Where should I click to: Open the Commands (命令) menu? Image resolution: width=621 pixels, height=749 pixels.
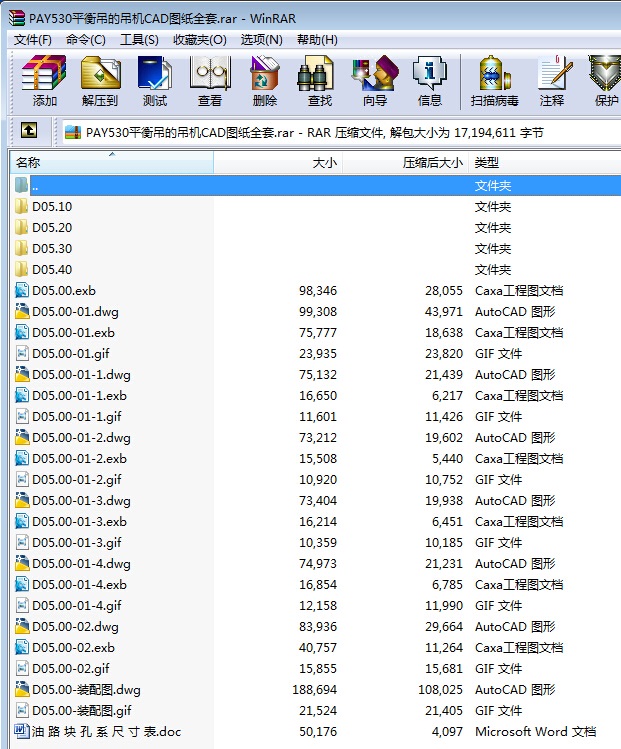tap(86, 40)
